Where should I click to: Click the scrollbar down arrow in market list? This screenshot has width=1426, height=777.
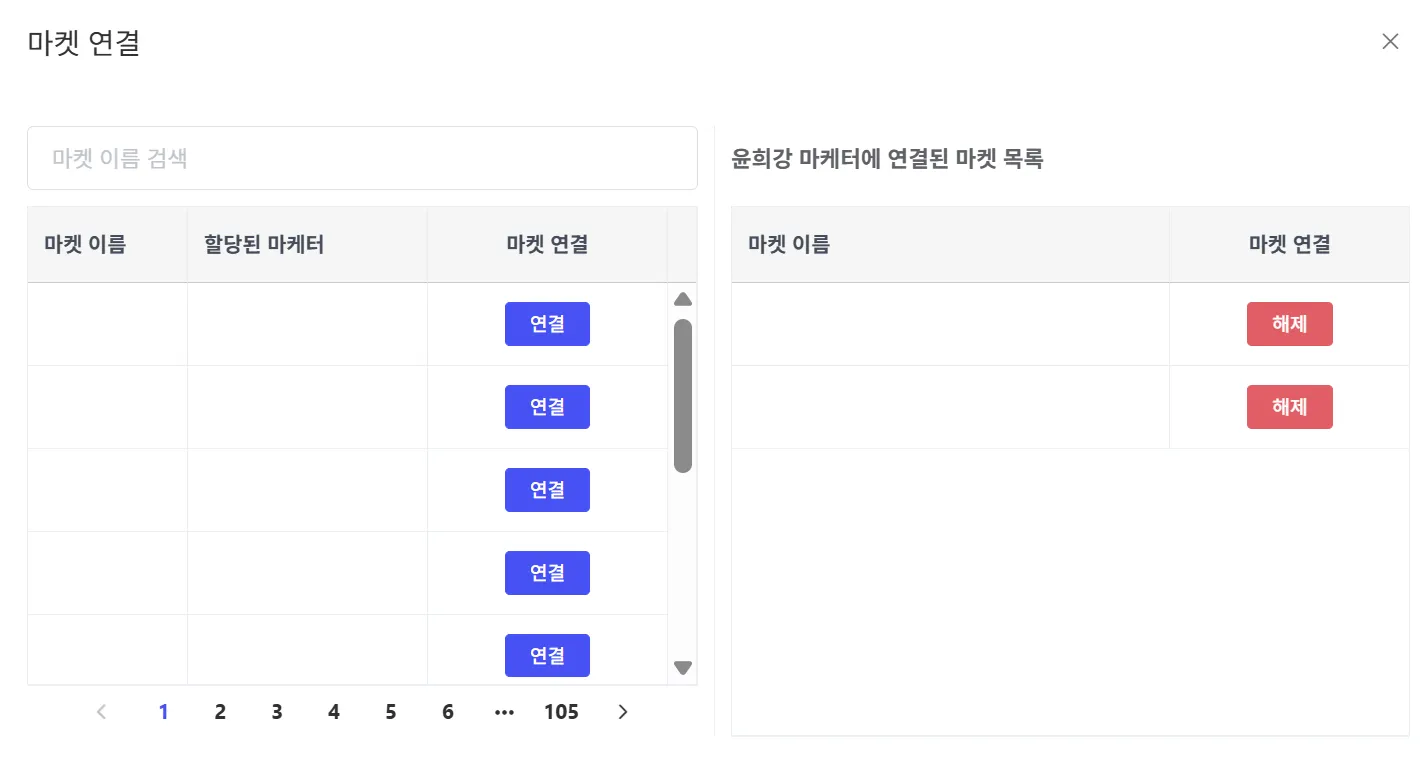click(683, 667)
